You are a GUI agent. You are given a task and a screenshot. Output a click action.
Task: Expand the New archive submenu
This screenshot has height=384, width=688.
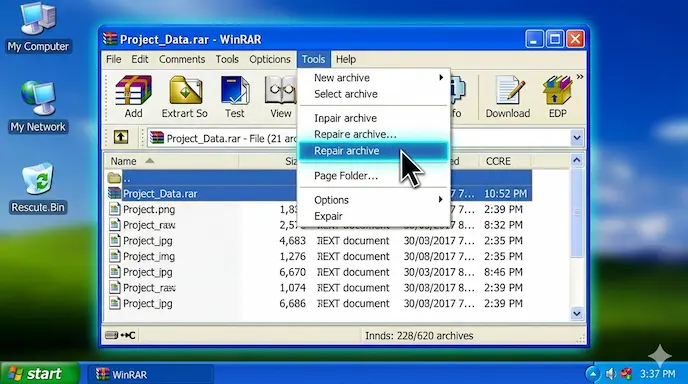click(441, 78)
